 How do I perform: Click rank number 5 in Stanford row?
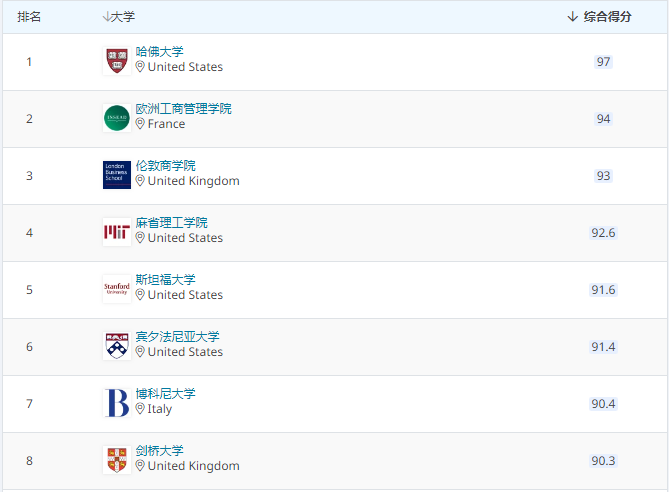29,290
